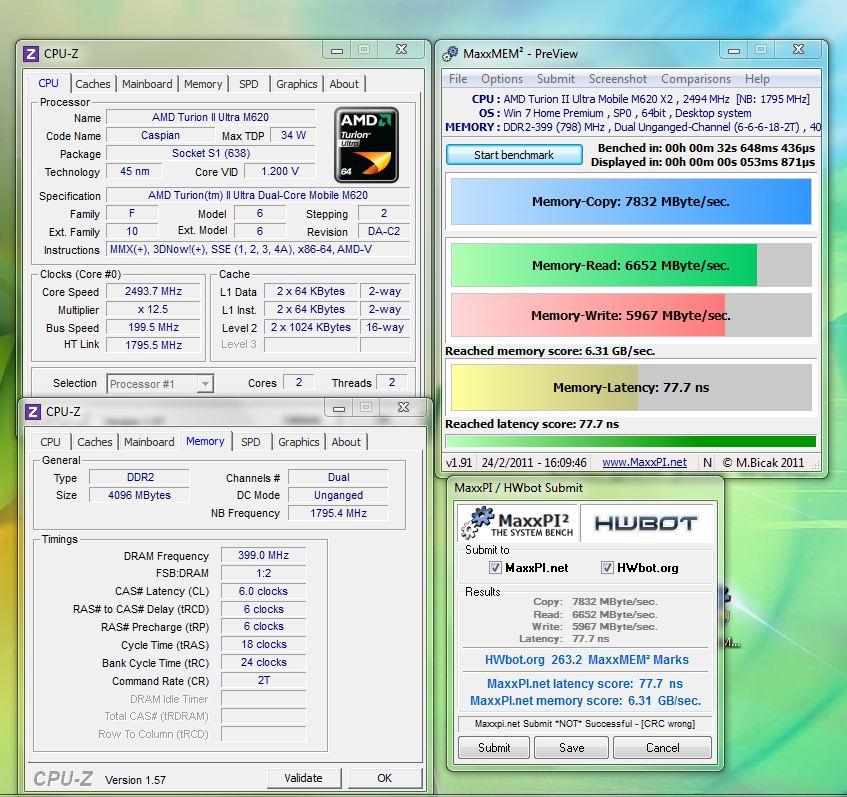Image resolution: width=847 pixels, height=797 pixels.
Task: Click the MaxxMEM status bar resize grip
Action: tap(816, 465)
